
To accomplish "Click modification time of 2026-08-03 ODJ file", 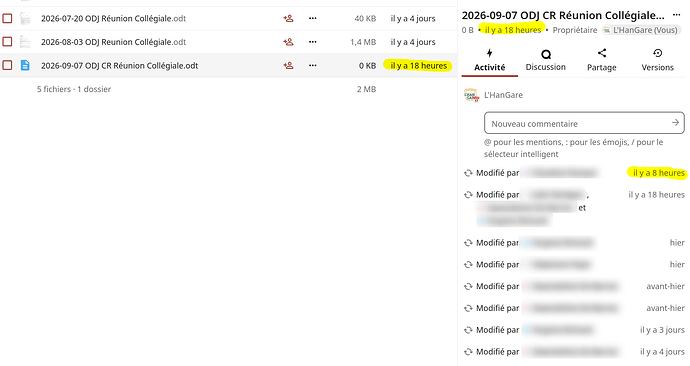I will tap(413, 42).
